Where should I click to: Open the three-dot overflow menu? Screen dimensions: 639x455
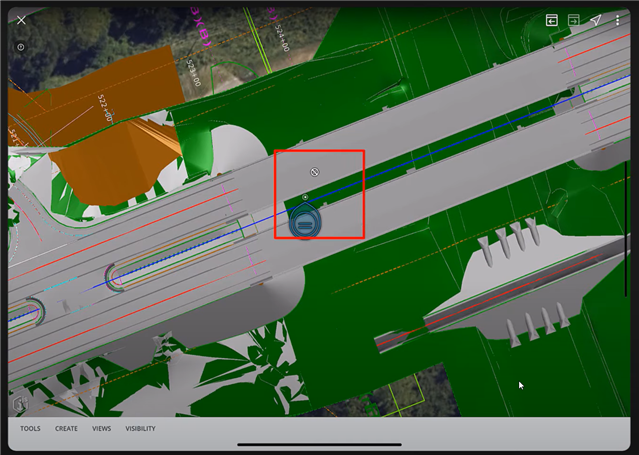pos(618,20)
